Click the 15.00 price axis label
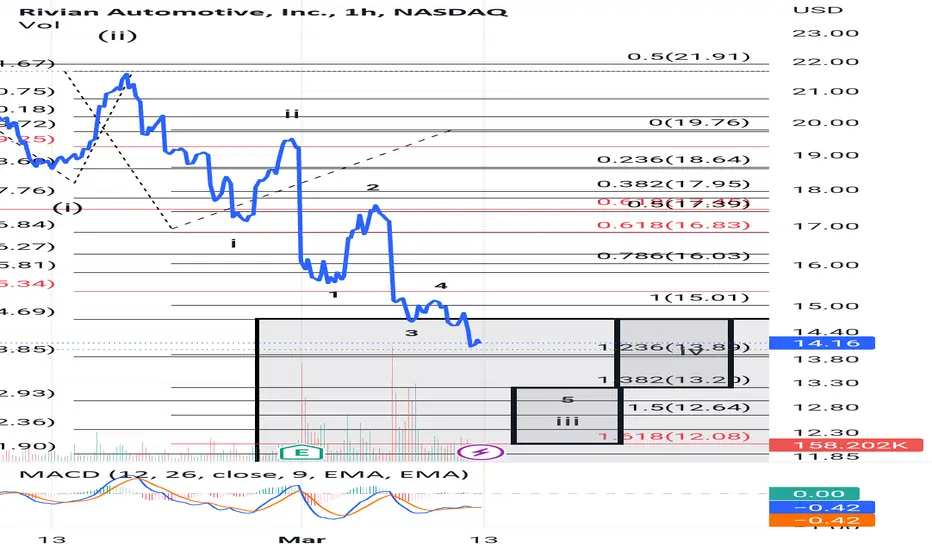 pos(826,306)
